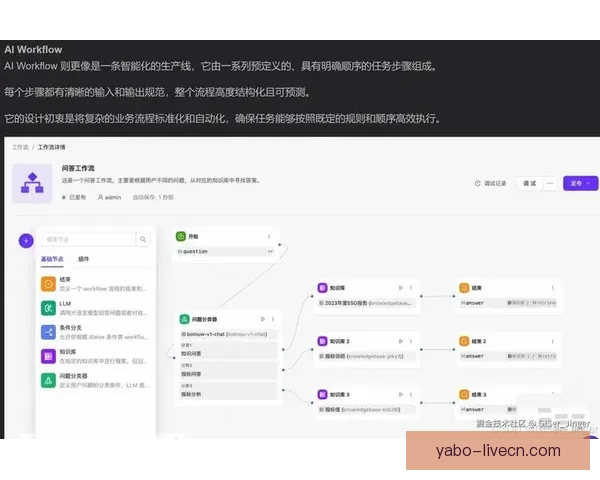Image resolution: width=600 pixels, height=480 pixels.
Task: Click the answer row in 结束 2 node
Action: pos(508,356)
